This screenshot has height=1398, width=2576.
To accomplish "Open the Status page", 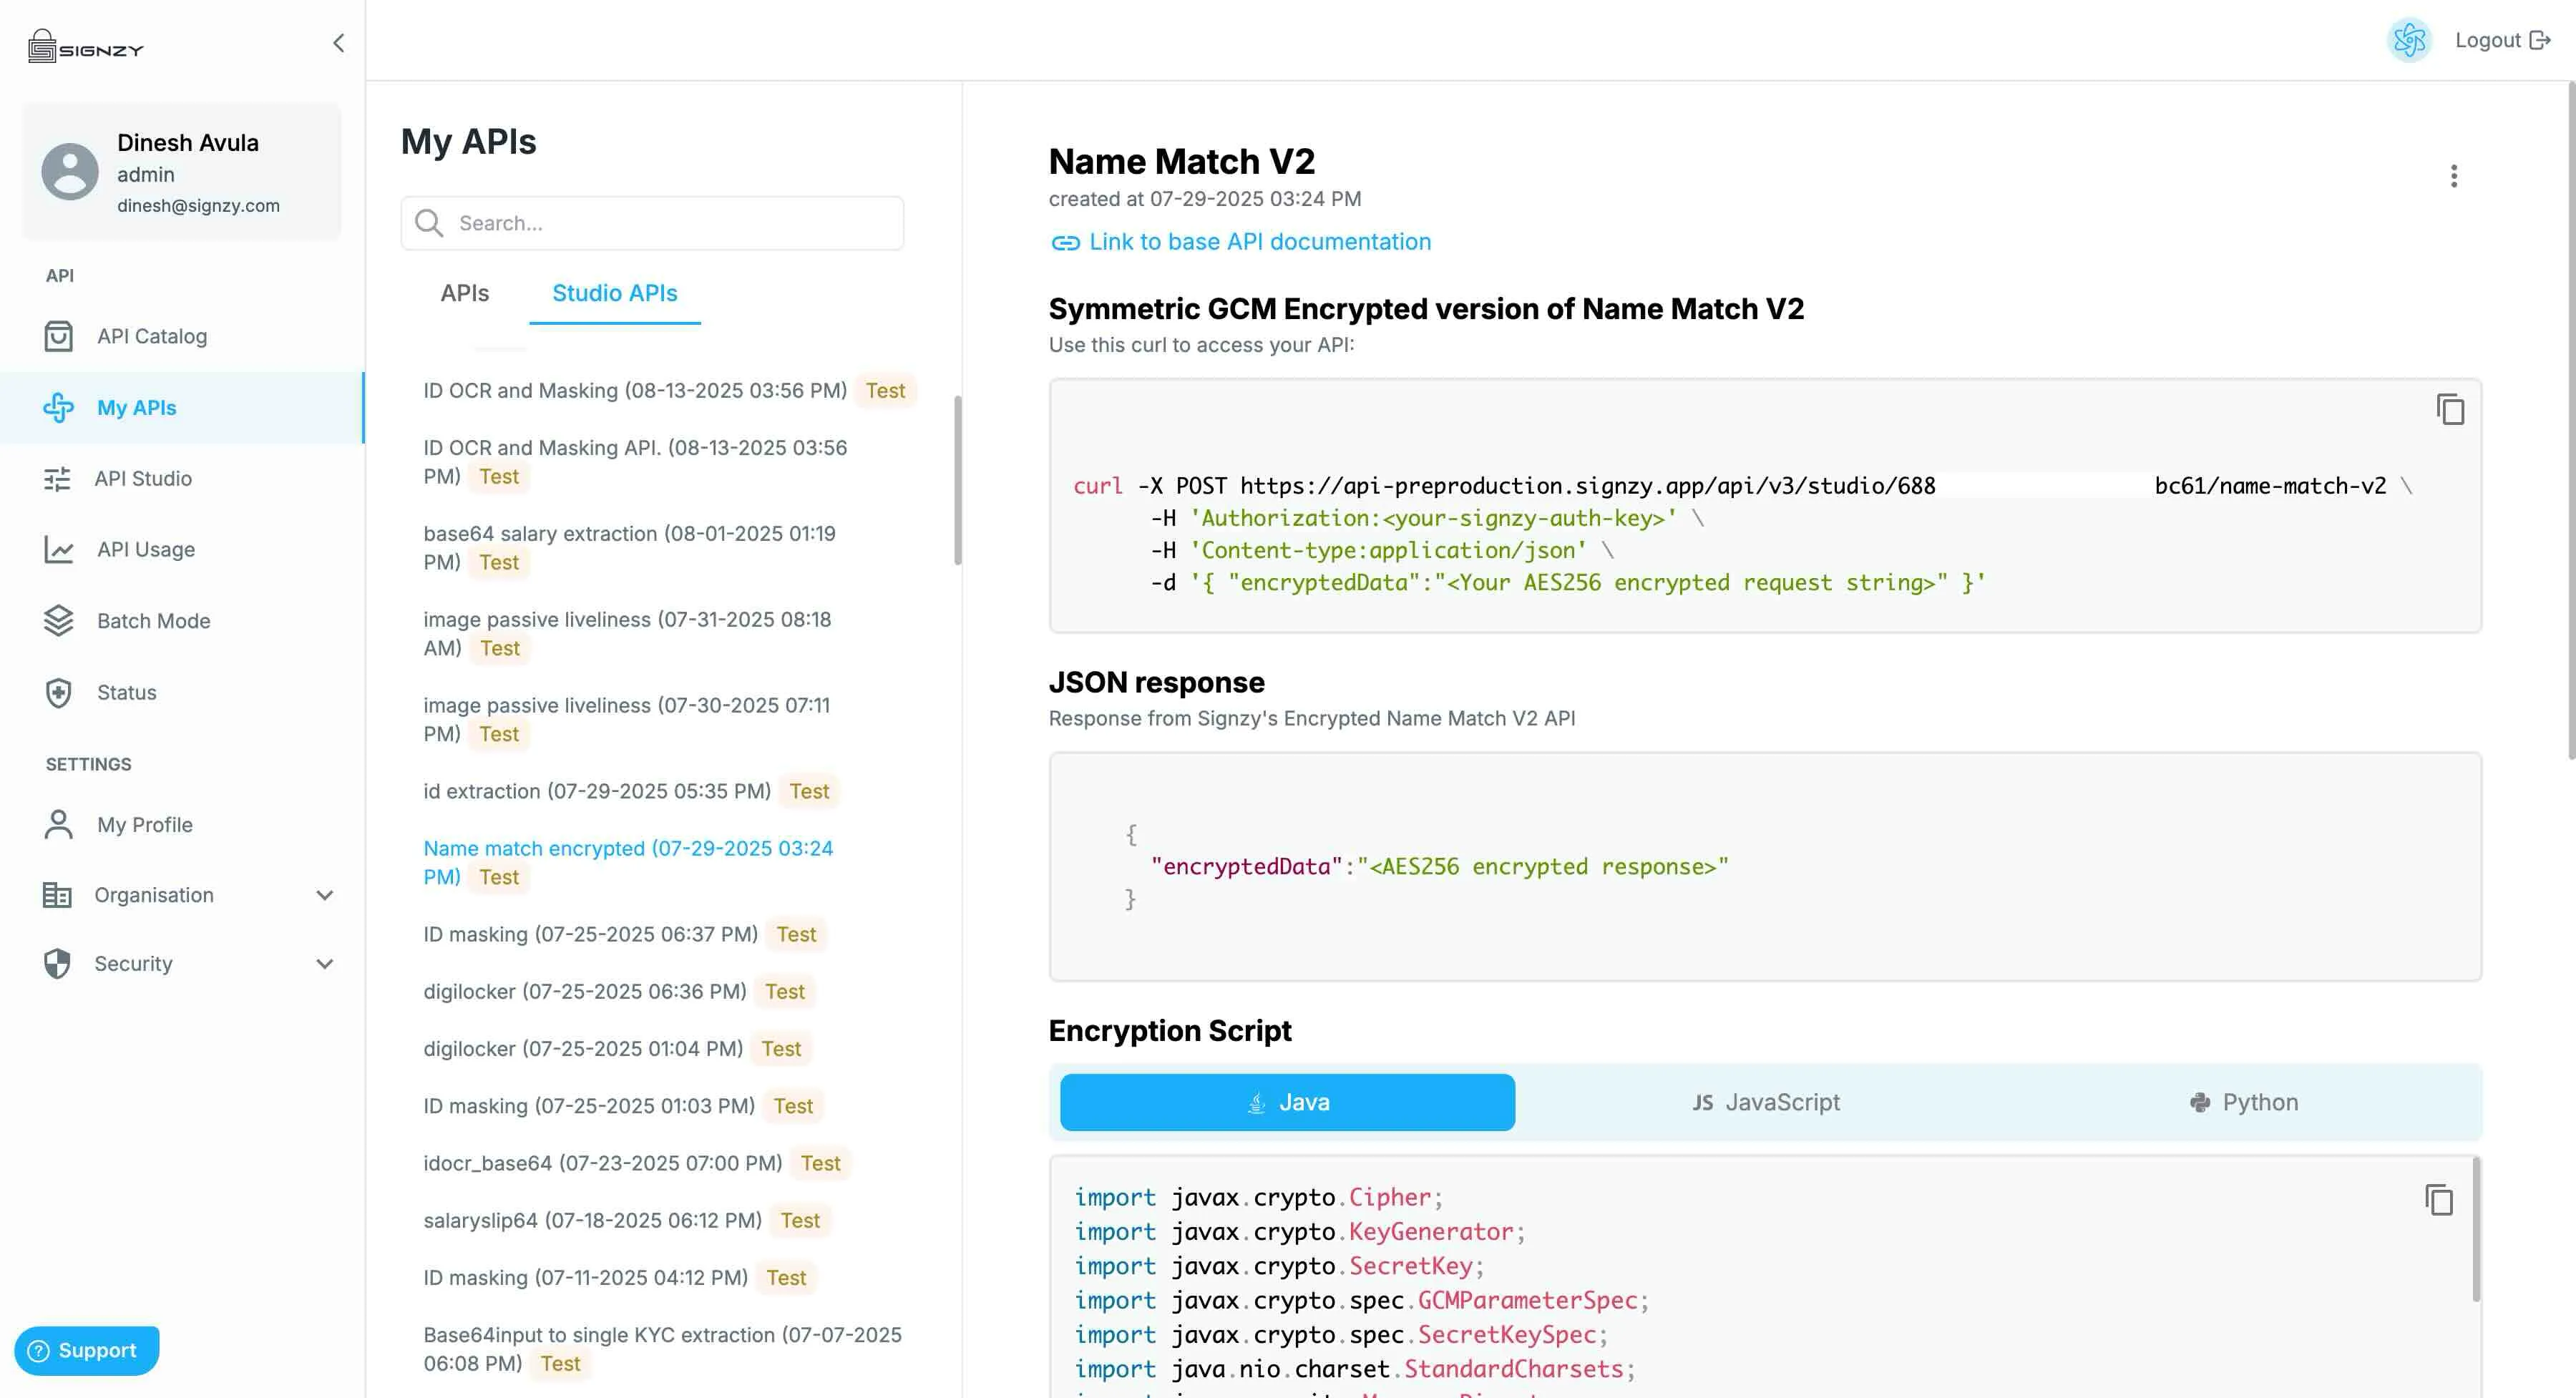I will click(x=127, y=692).
